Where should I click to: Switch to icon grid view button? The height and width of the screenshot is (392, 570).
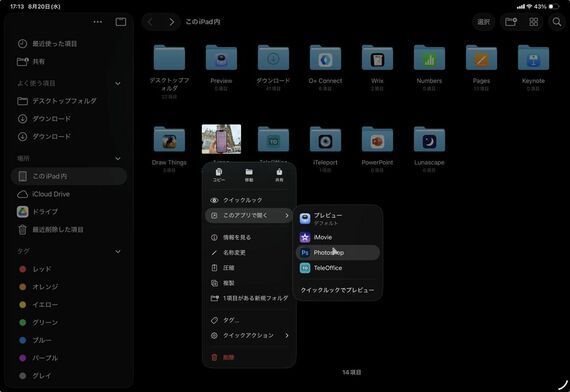click(x=533, y=22)
